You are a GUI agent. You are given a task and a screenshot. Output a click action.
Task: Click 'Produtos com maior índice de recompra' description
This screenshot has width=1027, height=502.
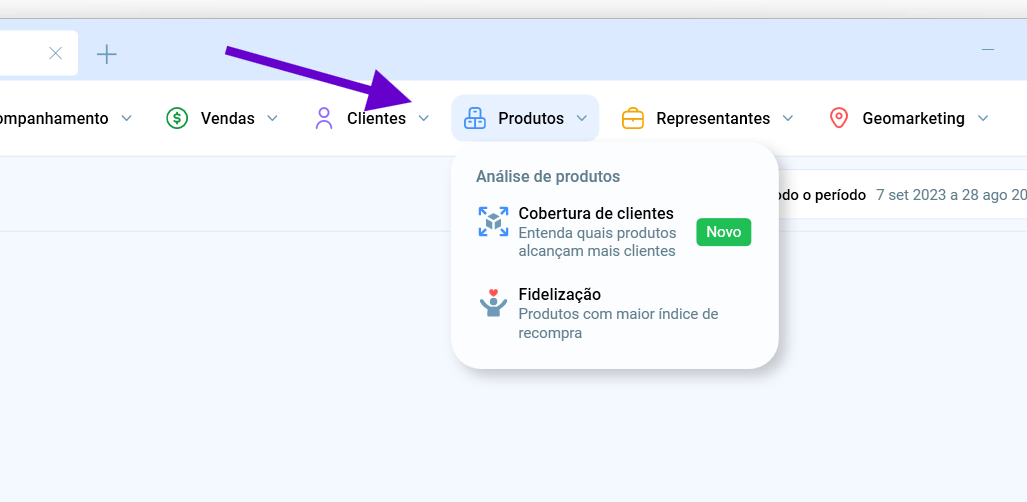[618, 323]
